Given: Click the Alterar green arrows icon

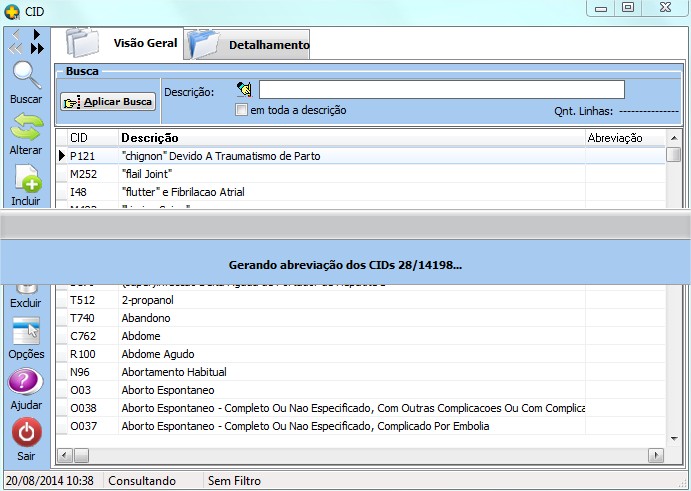Looking at the screenshot, I should pyautogui.click(x=25, y=128).
